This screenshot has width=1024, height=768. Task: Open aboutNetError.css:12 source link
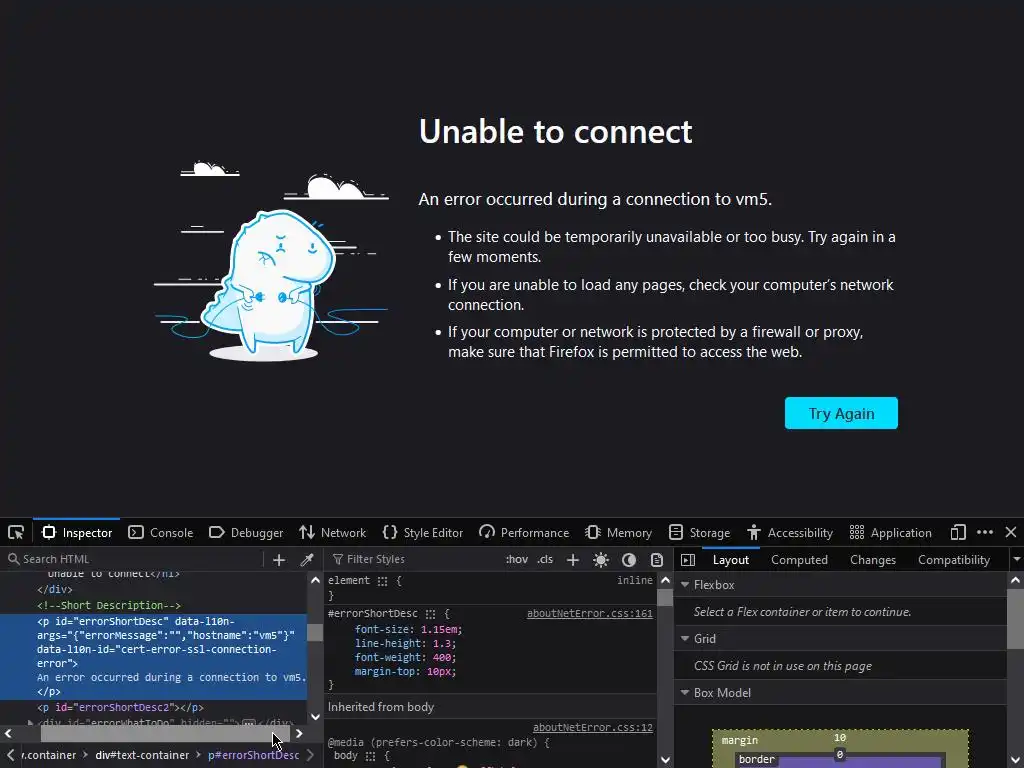pyautogui.click(x=592, y=728)
